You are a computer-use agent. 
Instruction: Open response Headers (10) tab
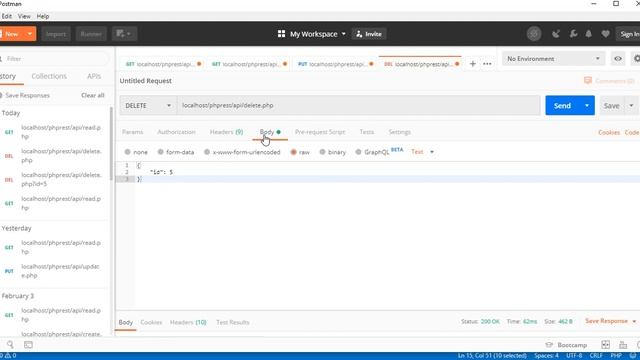(188, 322)
